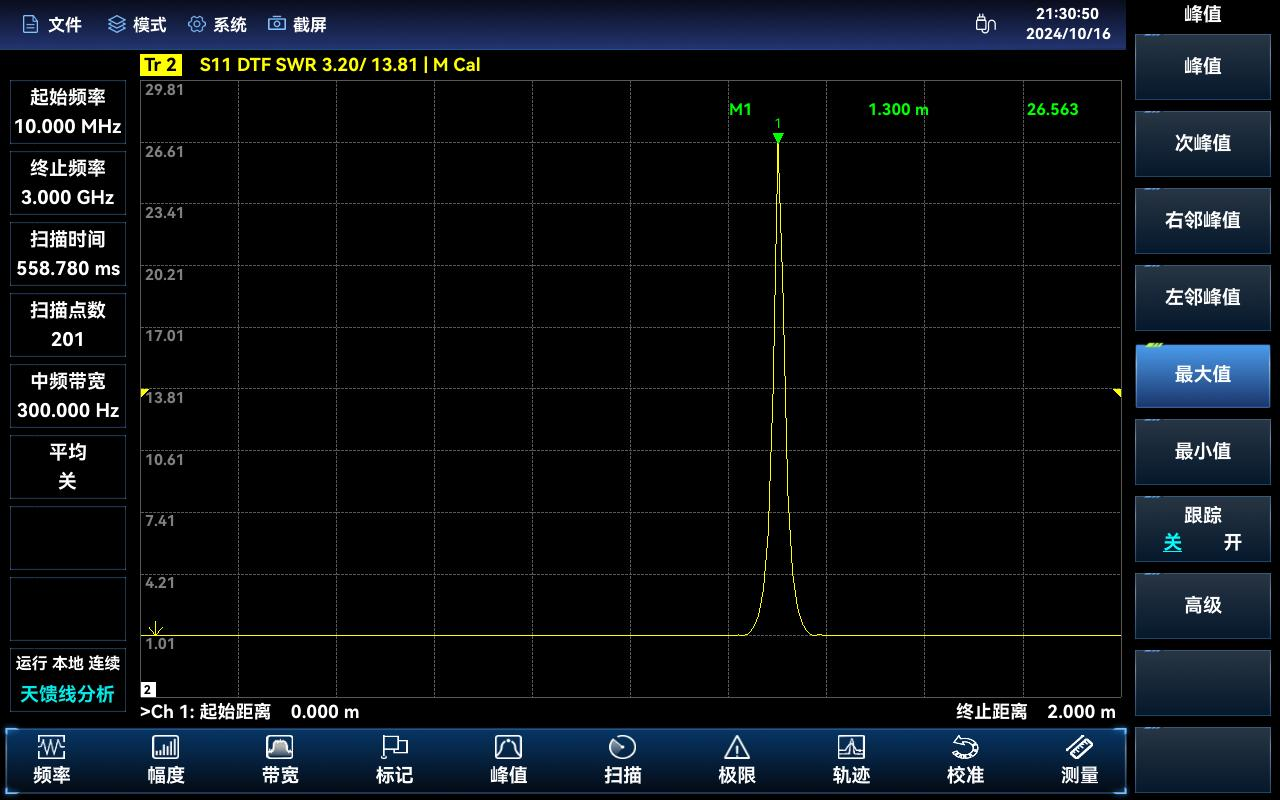Open the 系统 (system) settings menu
The width and height of the screenshot is (1280, 800).
tap(217, 24)
